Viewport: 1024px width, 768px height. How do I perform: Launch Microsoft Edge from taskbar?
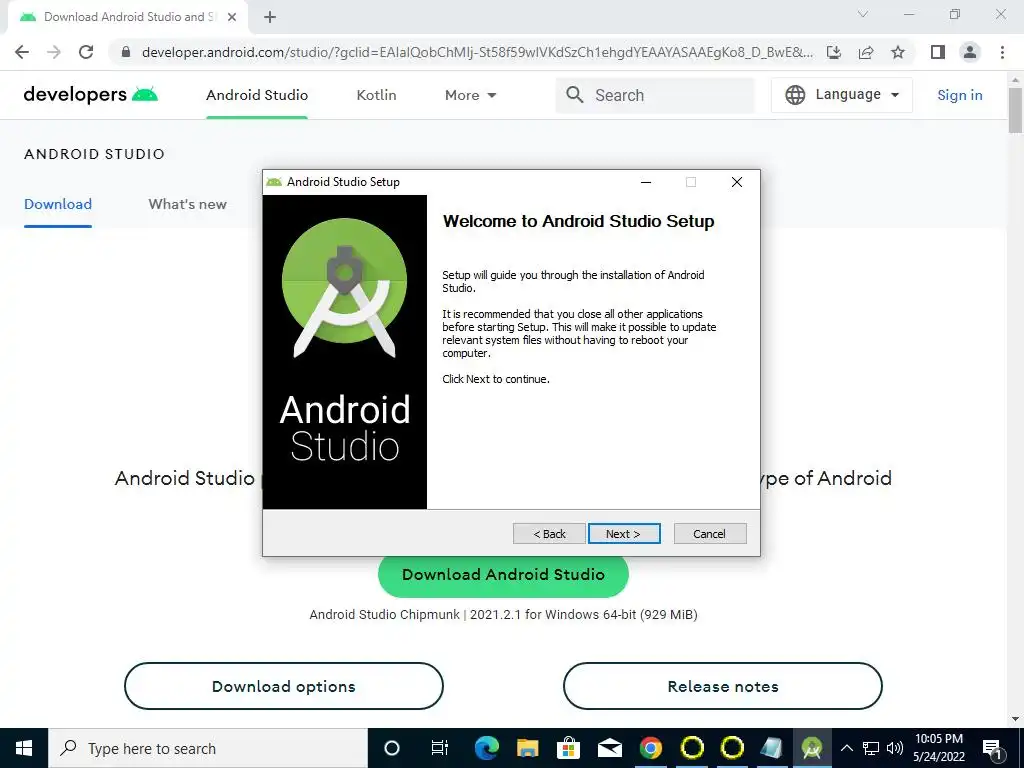click(x=487, y=748)
